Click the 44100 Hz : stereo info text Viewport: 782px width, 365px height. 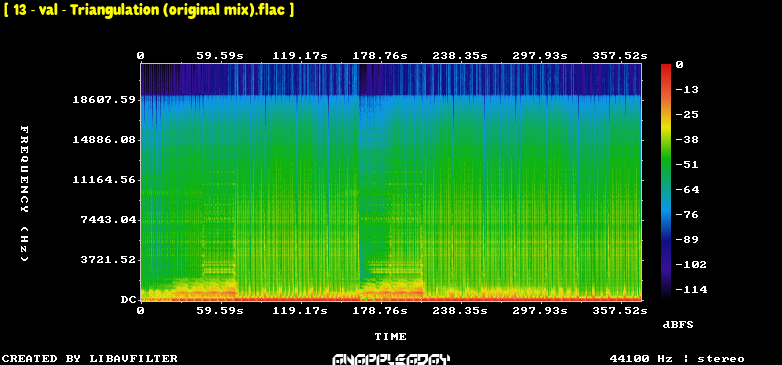click(677, 359)
